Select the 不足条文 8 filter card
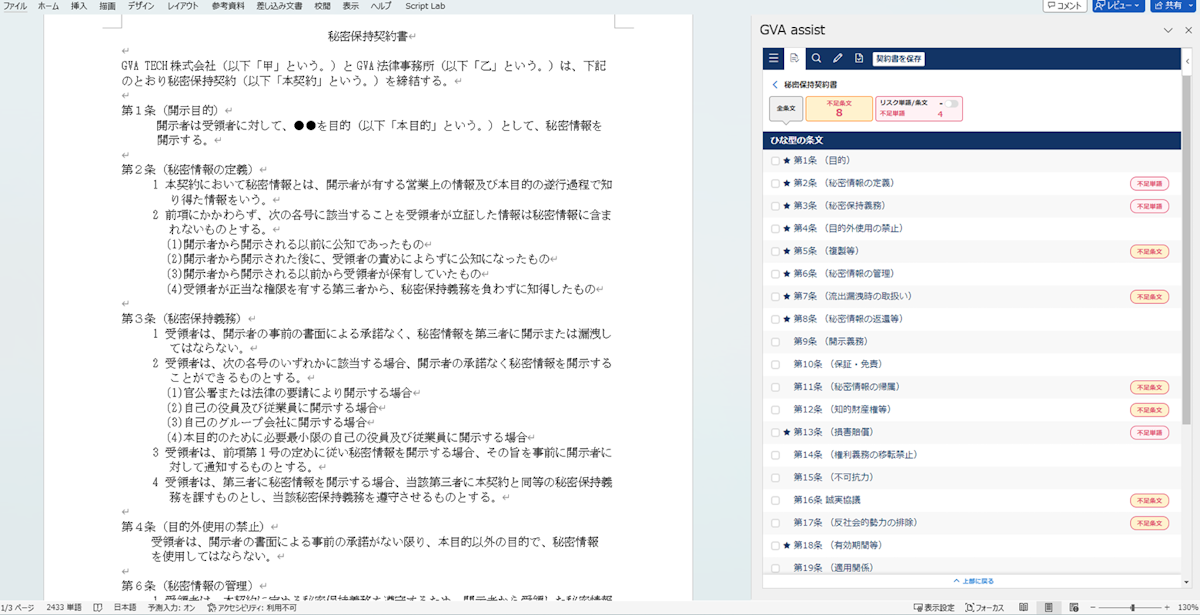 (838, 108)
